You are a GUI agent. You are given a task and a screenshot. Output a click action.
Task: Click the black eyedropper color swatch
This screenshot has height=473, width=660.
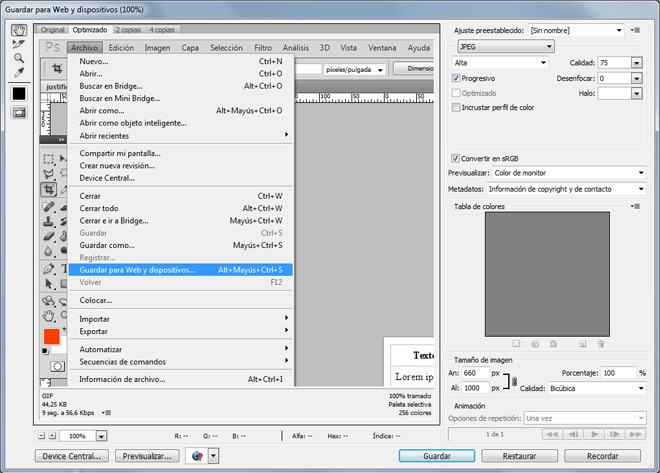point(19,93)
